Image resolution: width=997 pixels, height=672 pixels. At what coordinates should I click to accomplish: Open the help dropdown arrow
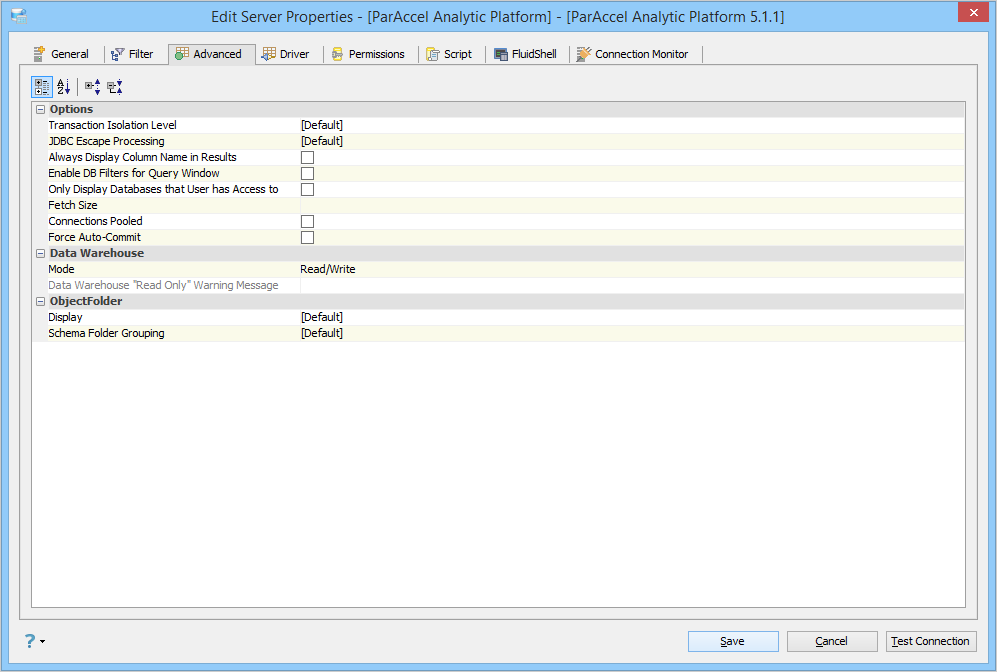[x=43, y=641]
